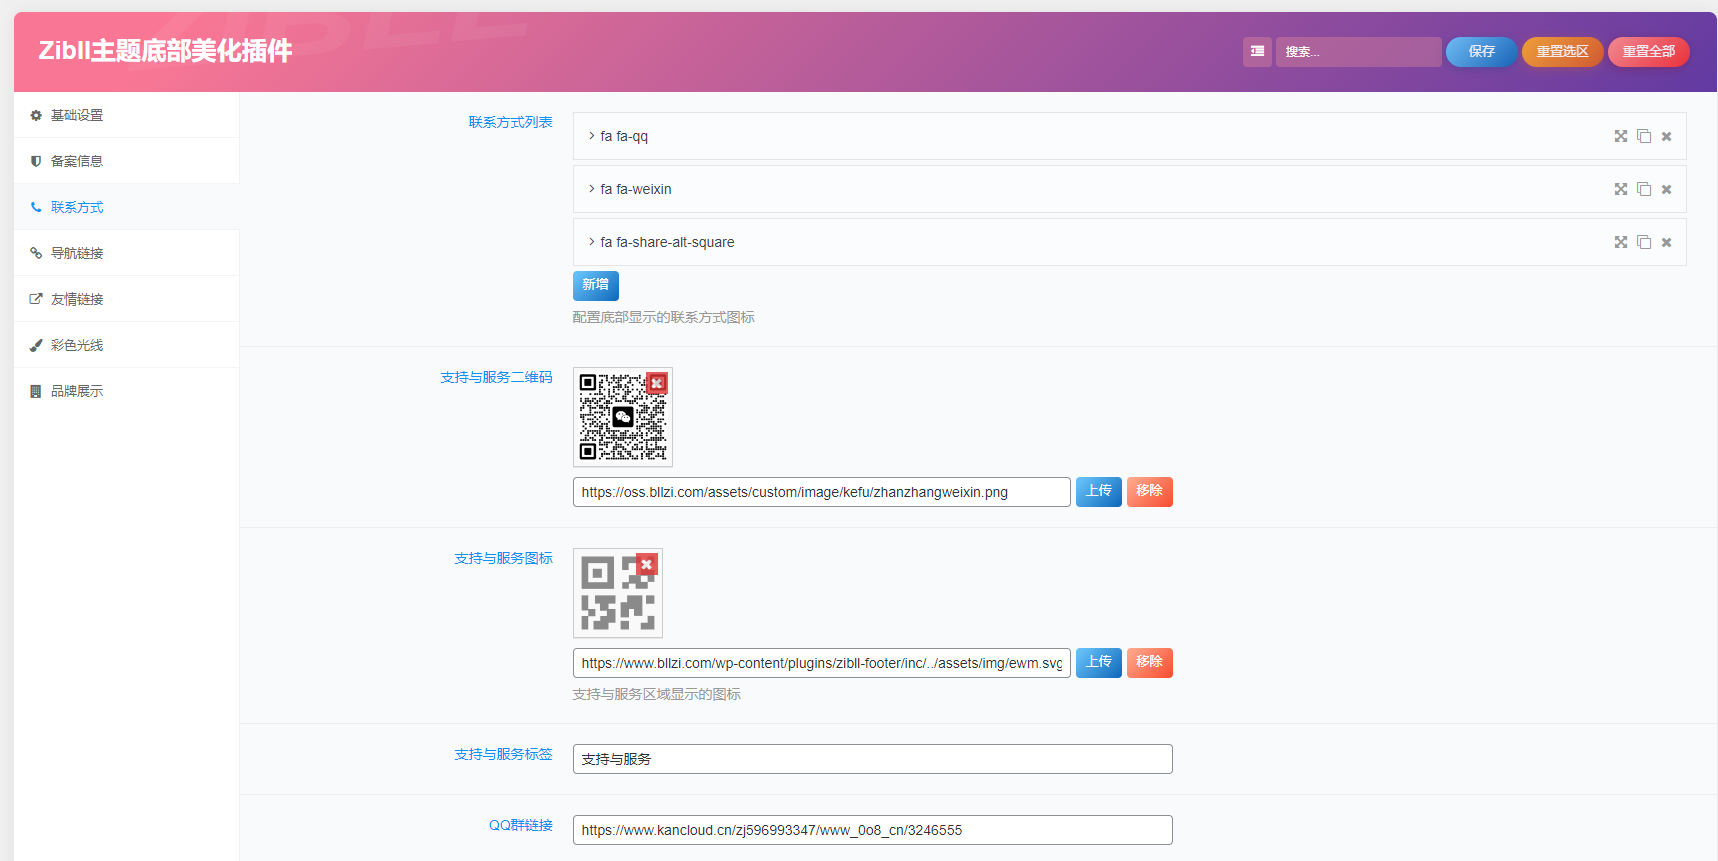This screenshot has height=861, width=1718.
Task: Delete the fa fa-weixin contact entry
Action: tap(1666, 189)
